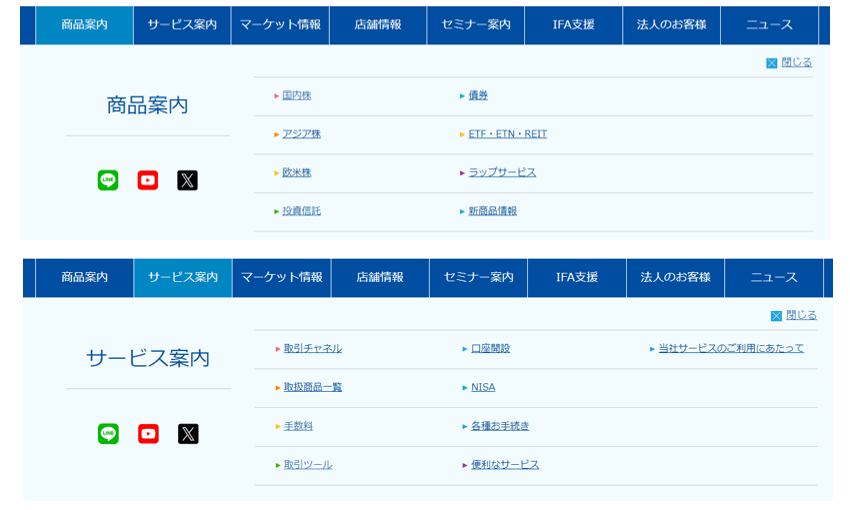Open the 新商品情報 link

(x=492, y=211)
